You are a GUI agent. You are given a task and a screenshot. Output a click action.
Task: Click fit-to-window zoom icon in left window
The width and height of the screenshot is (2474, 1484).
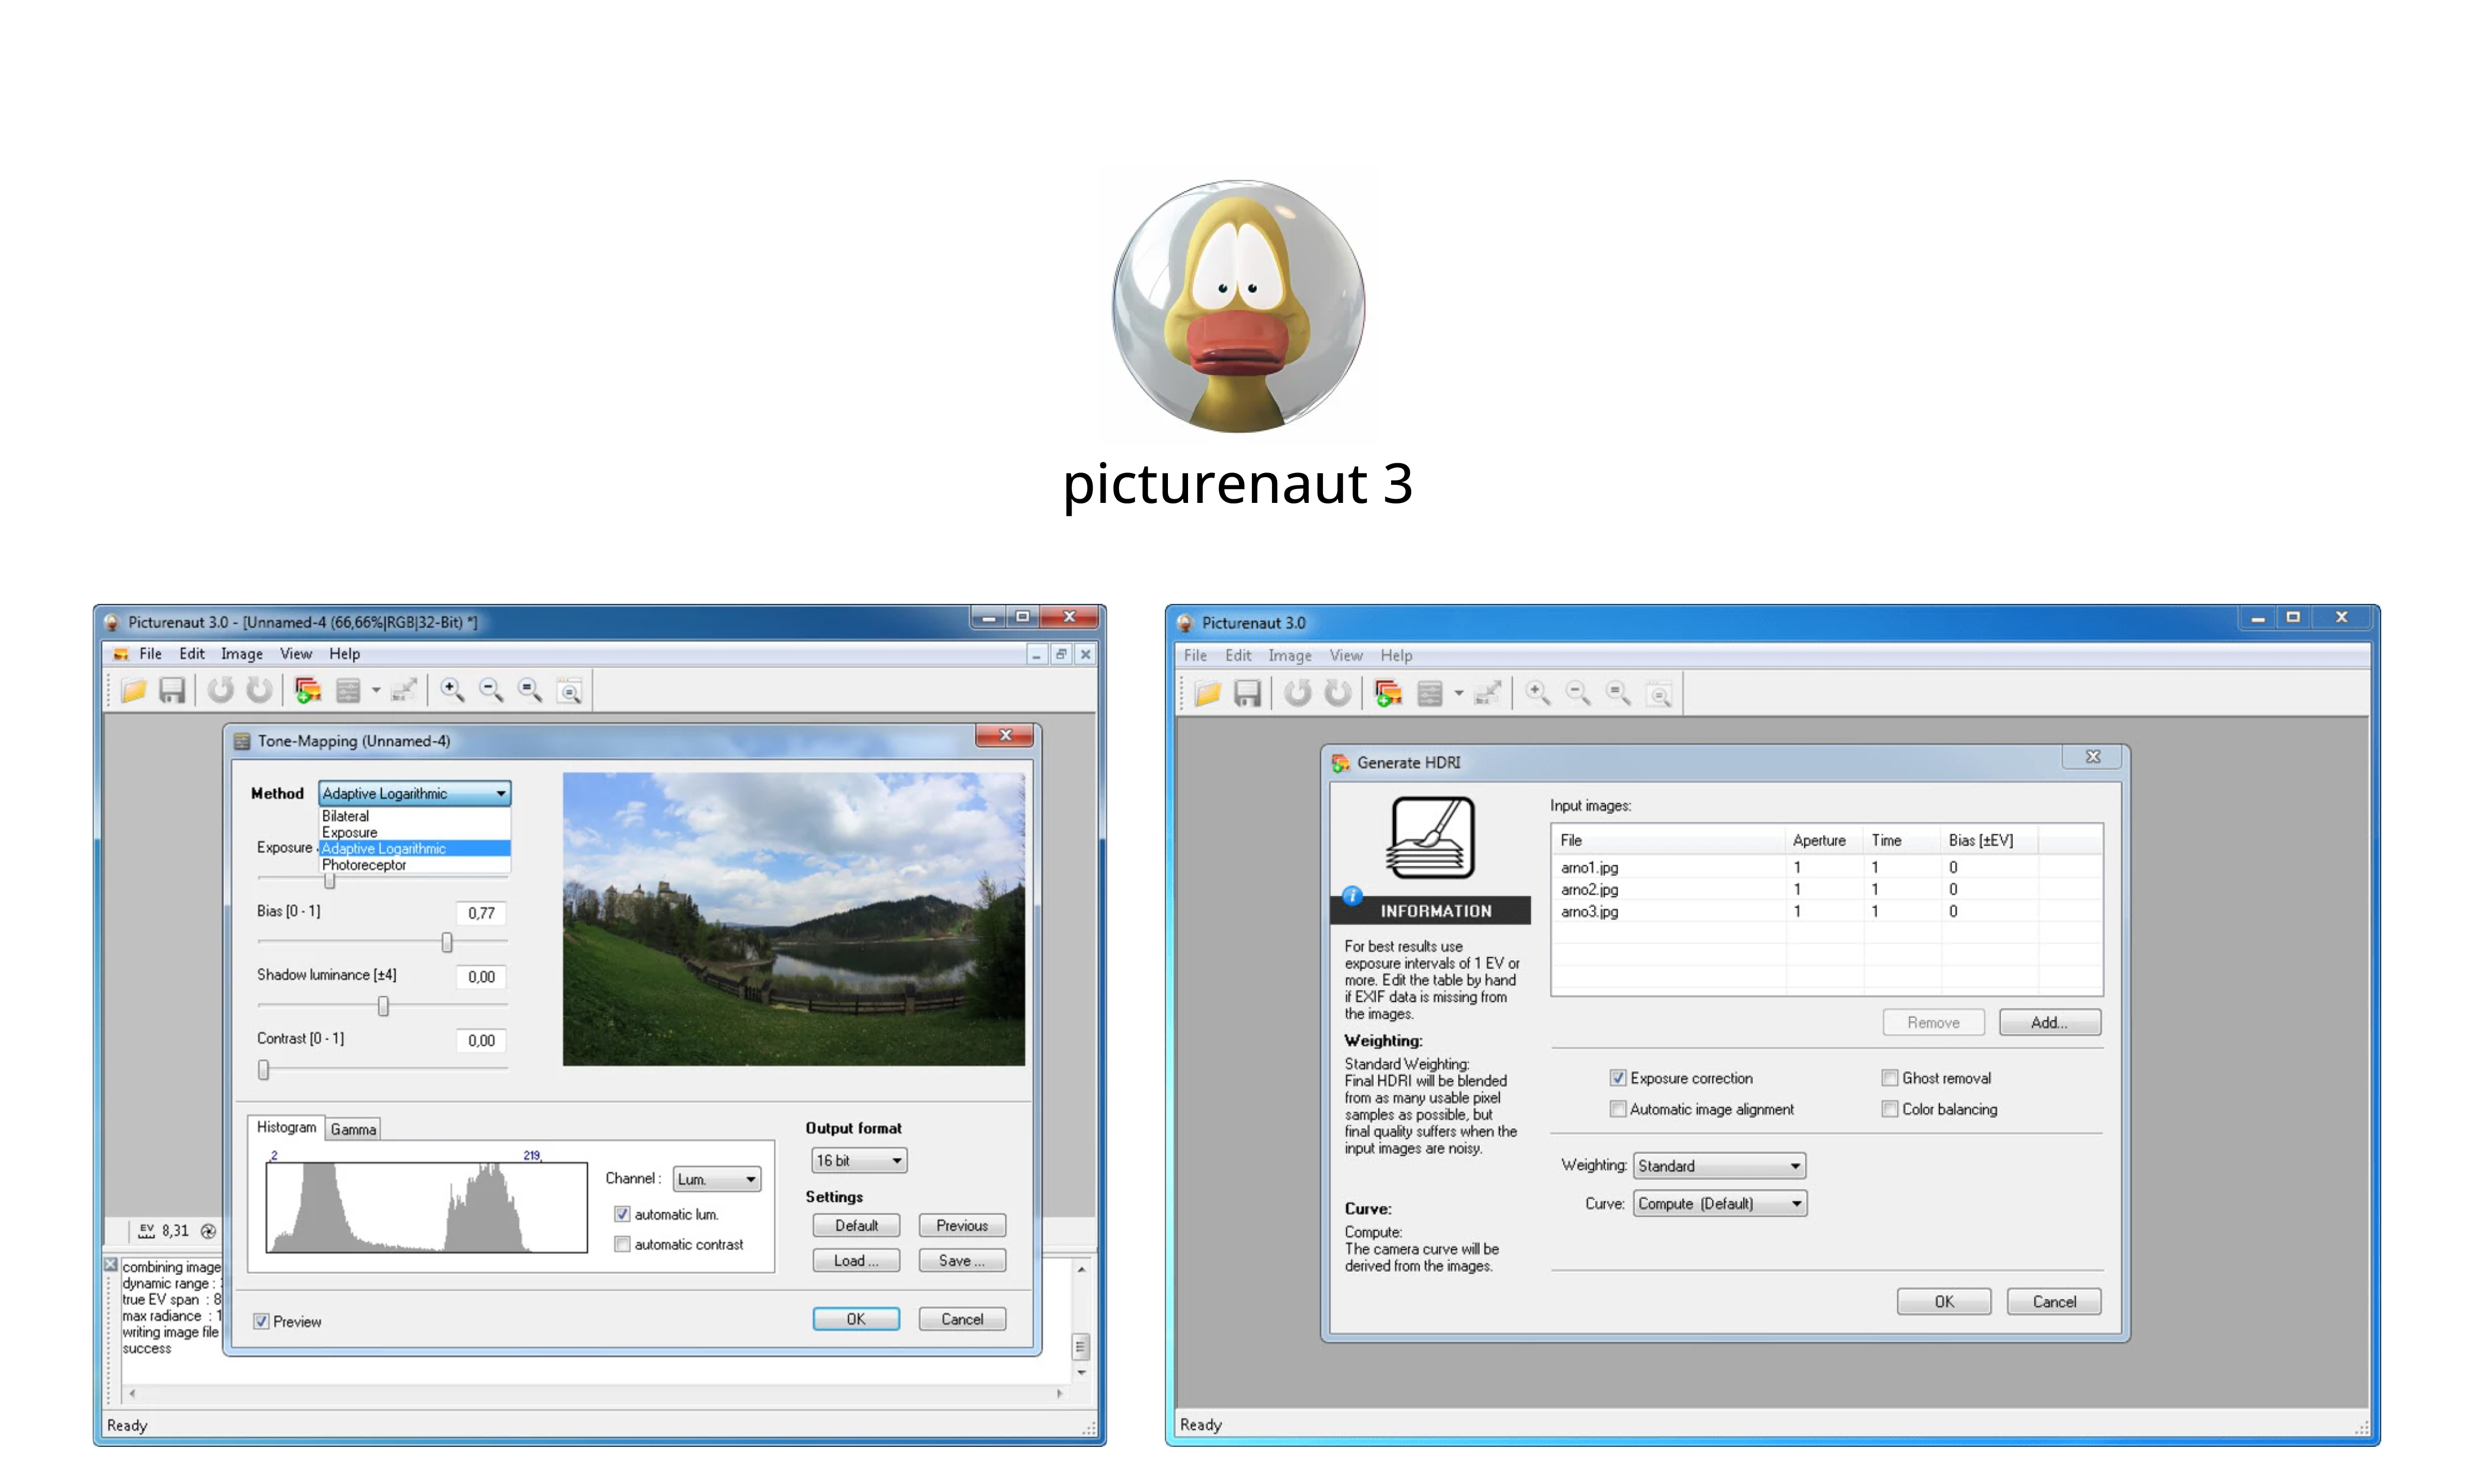(569, 690)
